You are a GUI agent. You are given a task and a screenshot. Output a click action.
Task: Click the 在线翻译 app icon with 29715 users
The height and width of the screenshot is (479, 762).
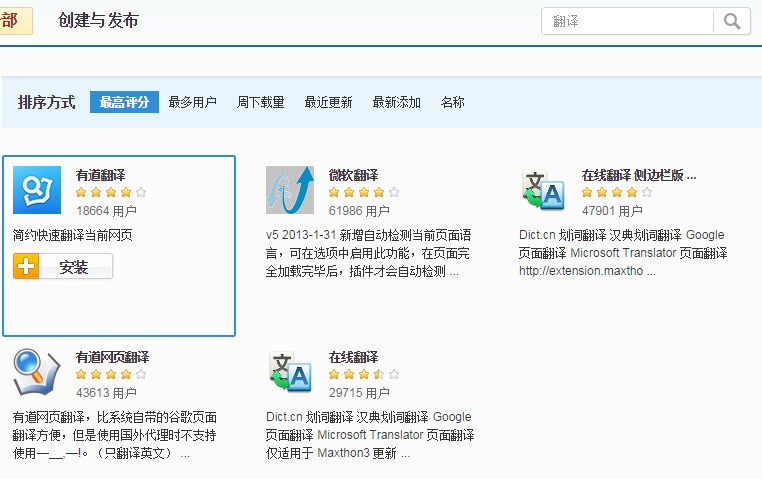pyautogui.click(x=290, y=372)
